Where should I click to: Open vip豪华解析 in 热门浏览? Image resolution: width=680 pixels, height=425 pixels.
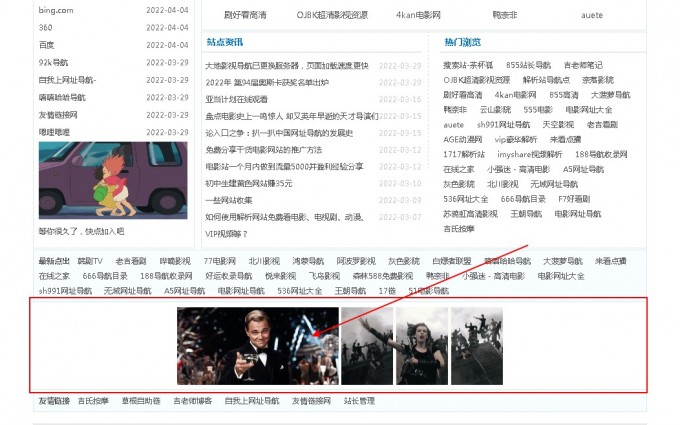point(516,140)
